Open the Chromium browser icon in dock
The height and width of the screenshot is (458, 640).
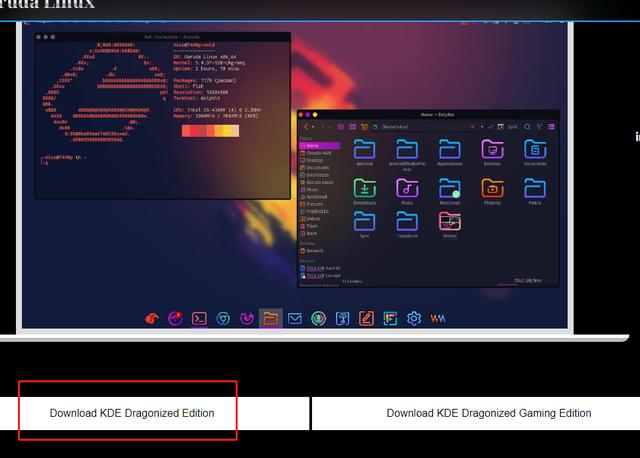[223, 318]
